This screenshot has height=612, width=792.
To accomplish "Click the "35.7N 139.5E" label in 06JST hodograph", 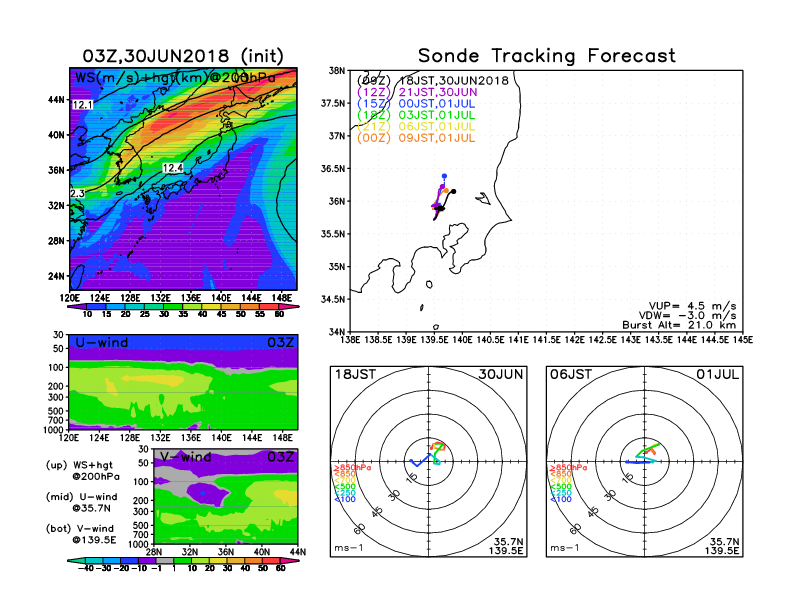I will coord(722,546).
